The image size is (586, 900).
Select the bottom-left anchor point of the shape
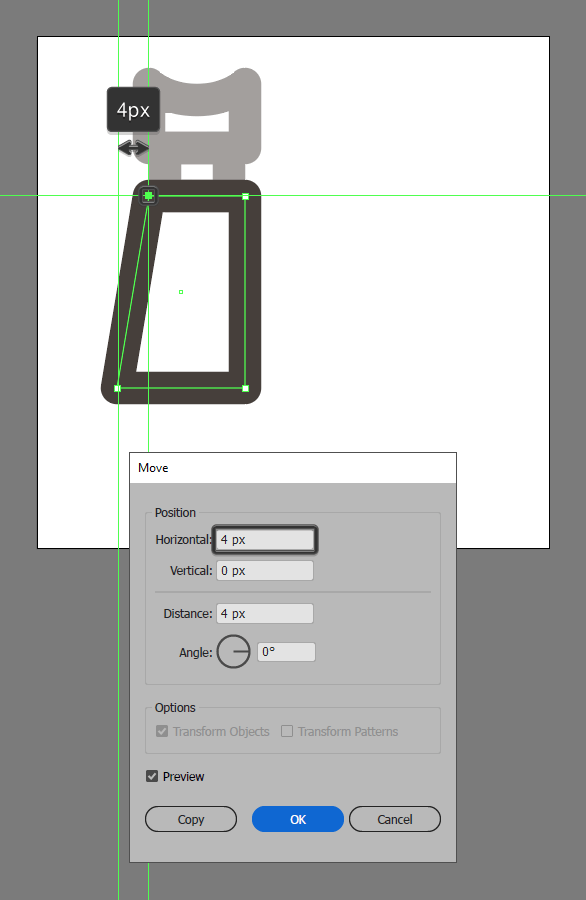pos(118,389)
